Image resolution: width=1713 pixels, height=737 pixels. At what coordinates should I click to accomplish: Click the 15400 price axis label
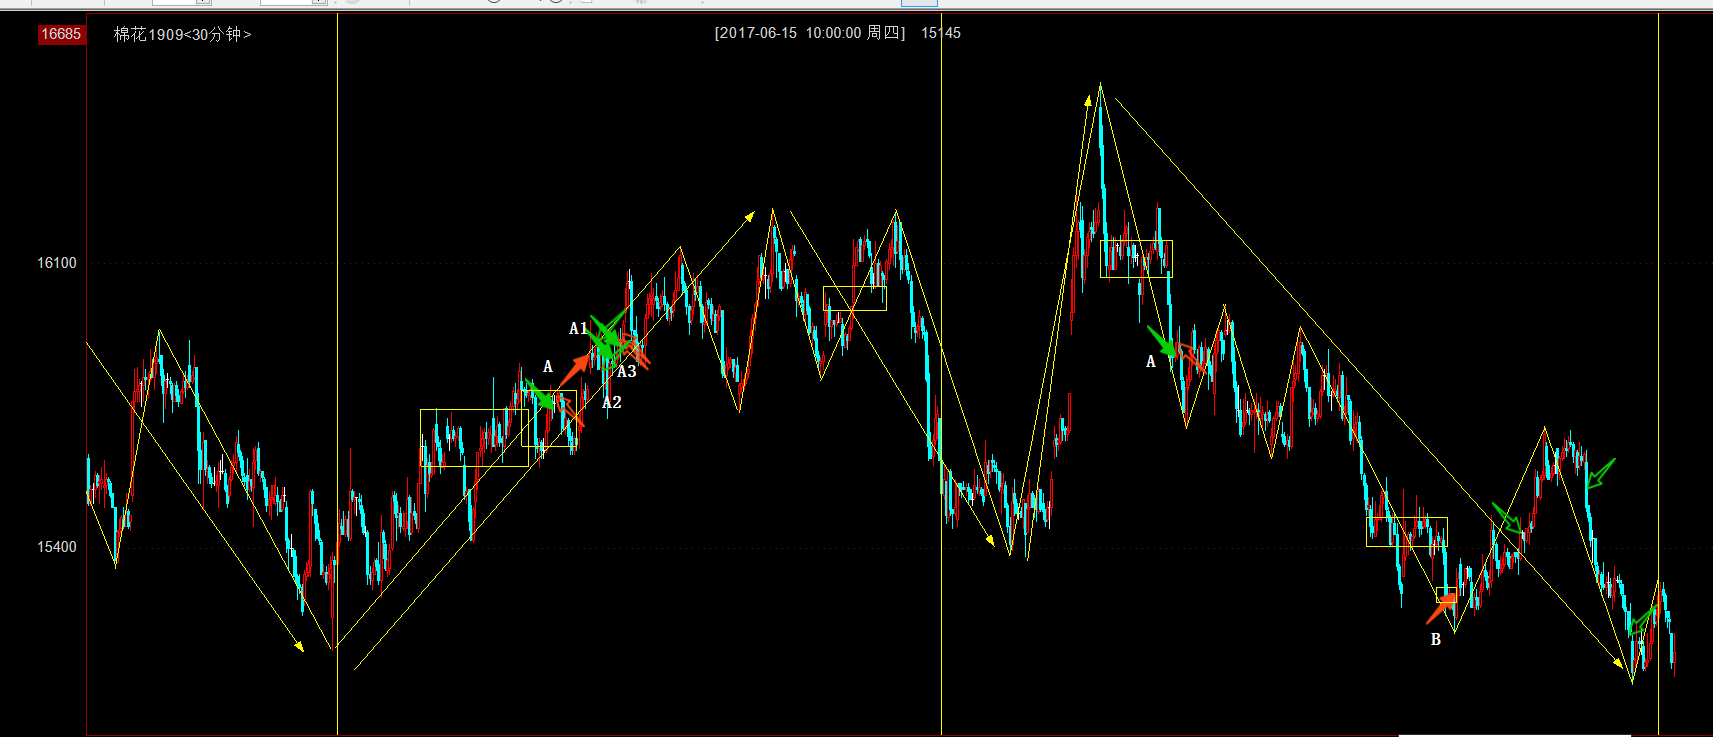click(x=57, y=547)
